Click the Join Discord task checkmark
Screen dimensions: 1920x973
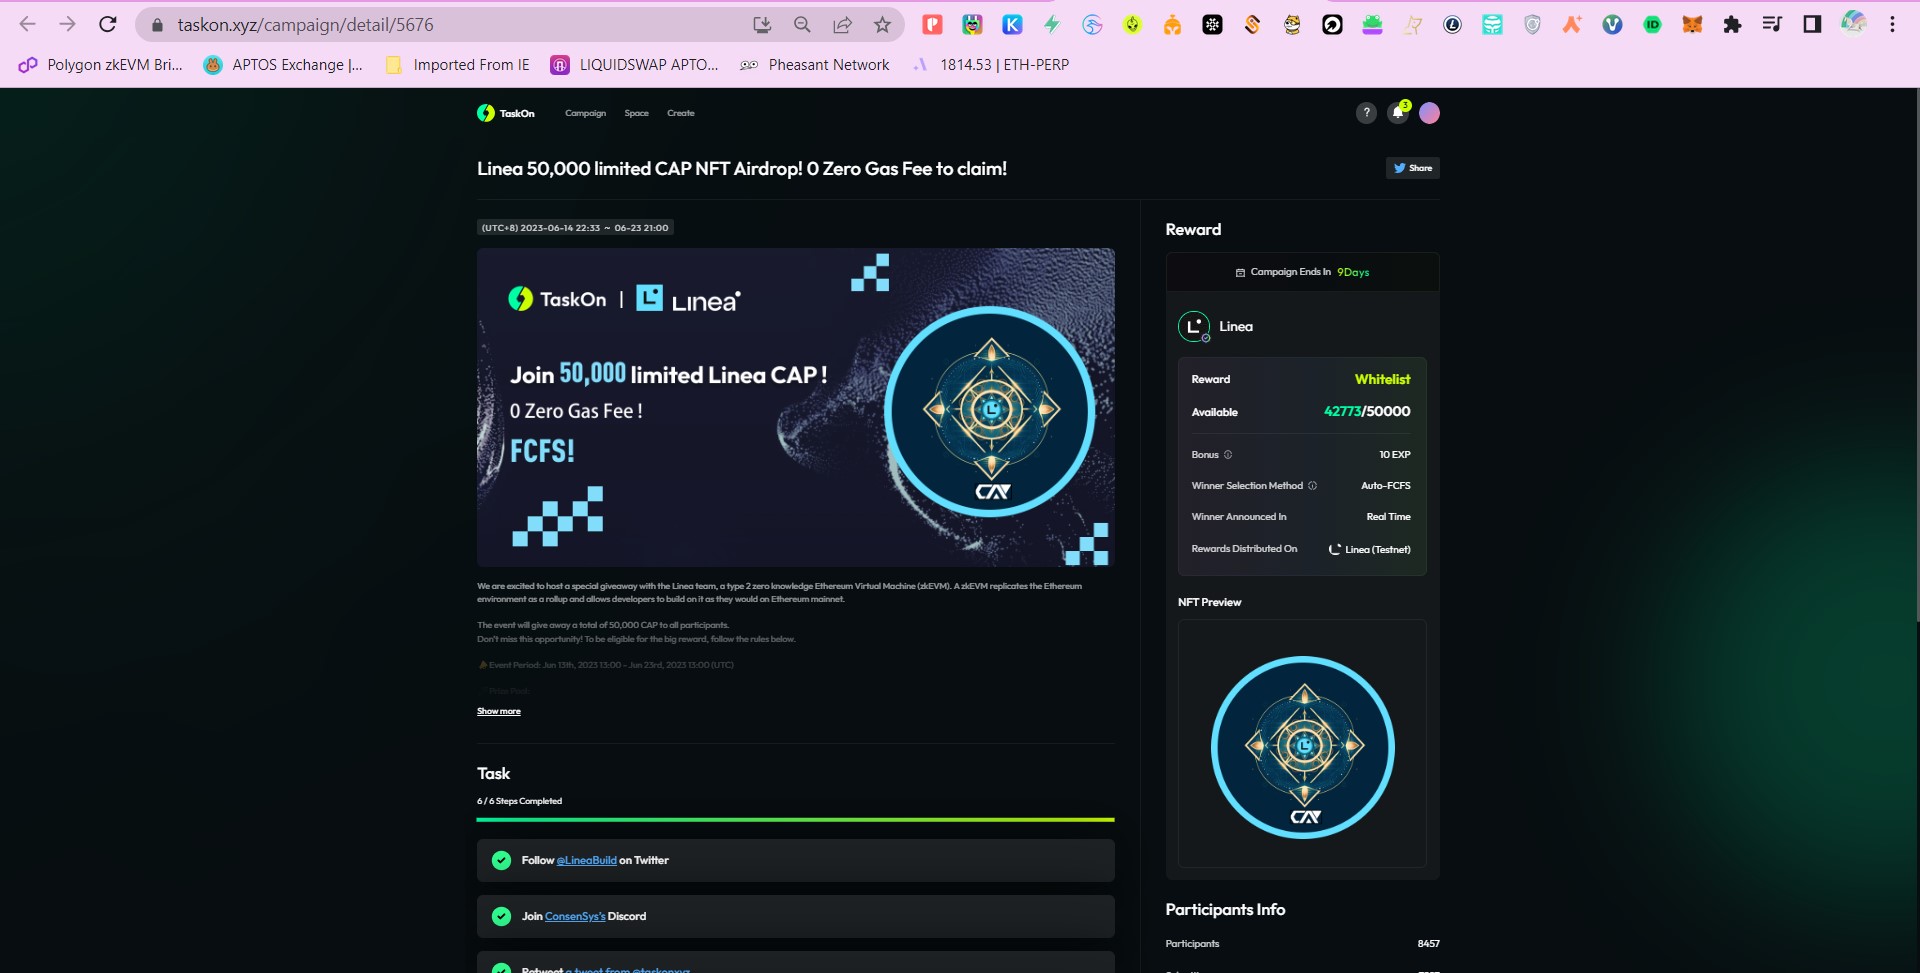501,917
